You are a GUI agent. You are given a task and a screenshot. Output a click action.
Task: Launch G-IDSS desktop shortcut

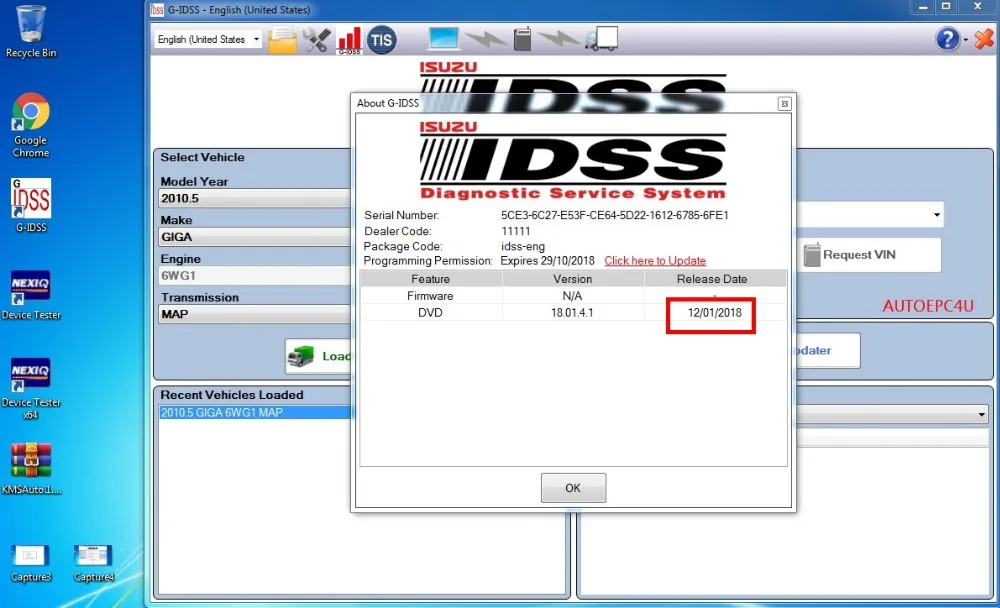click(31, 205)
